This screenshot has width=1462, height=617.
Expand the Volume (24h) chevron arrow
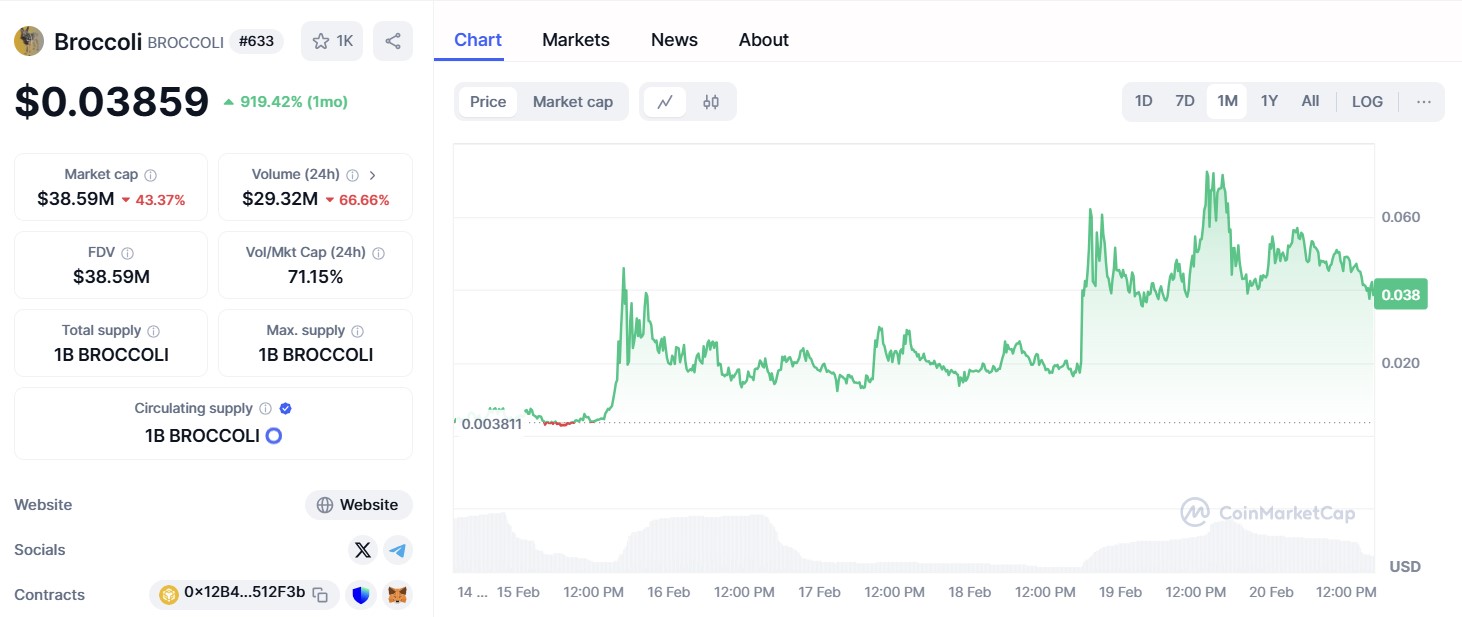pos(373,175)
